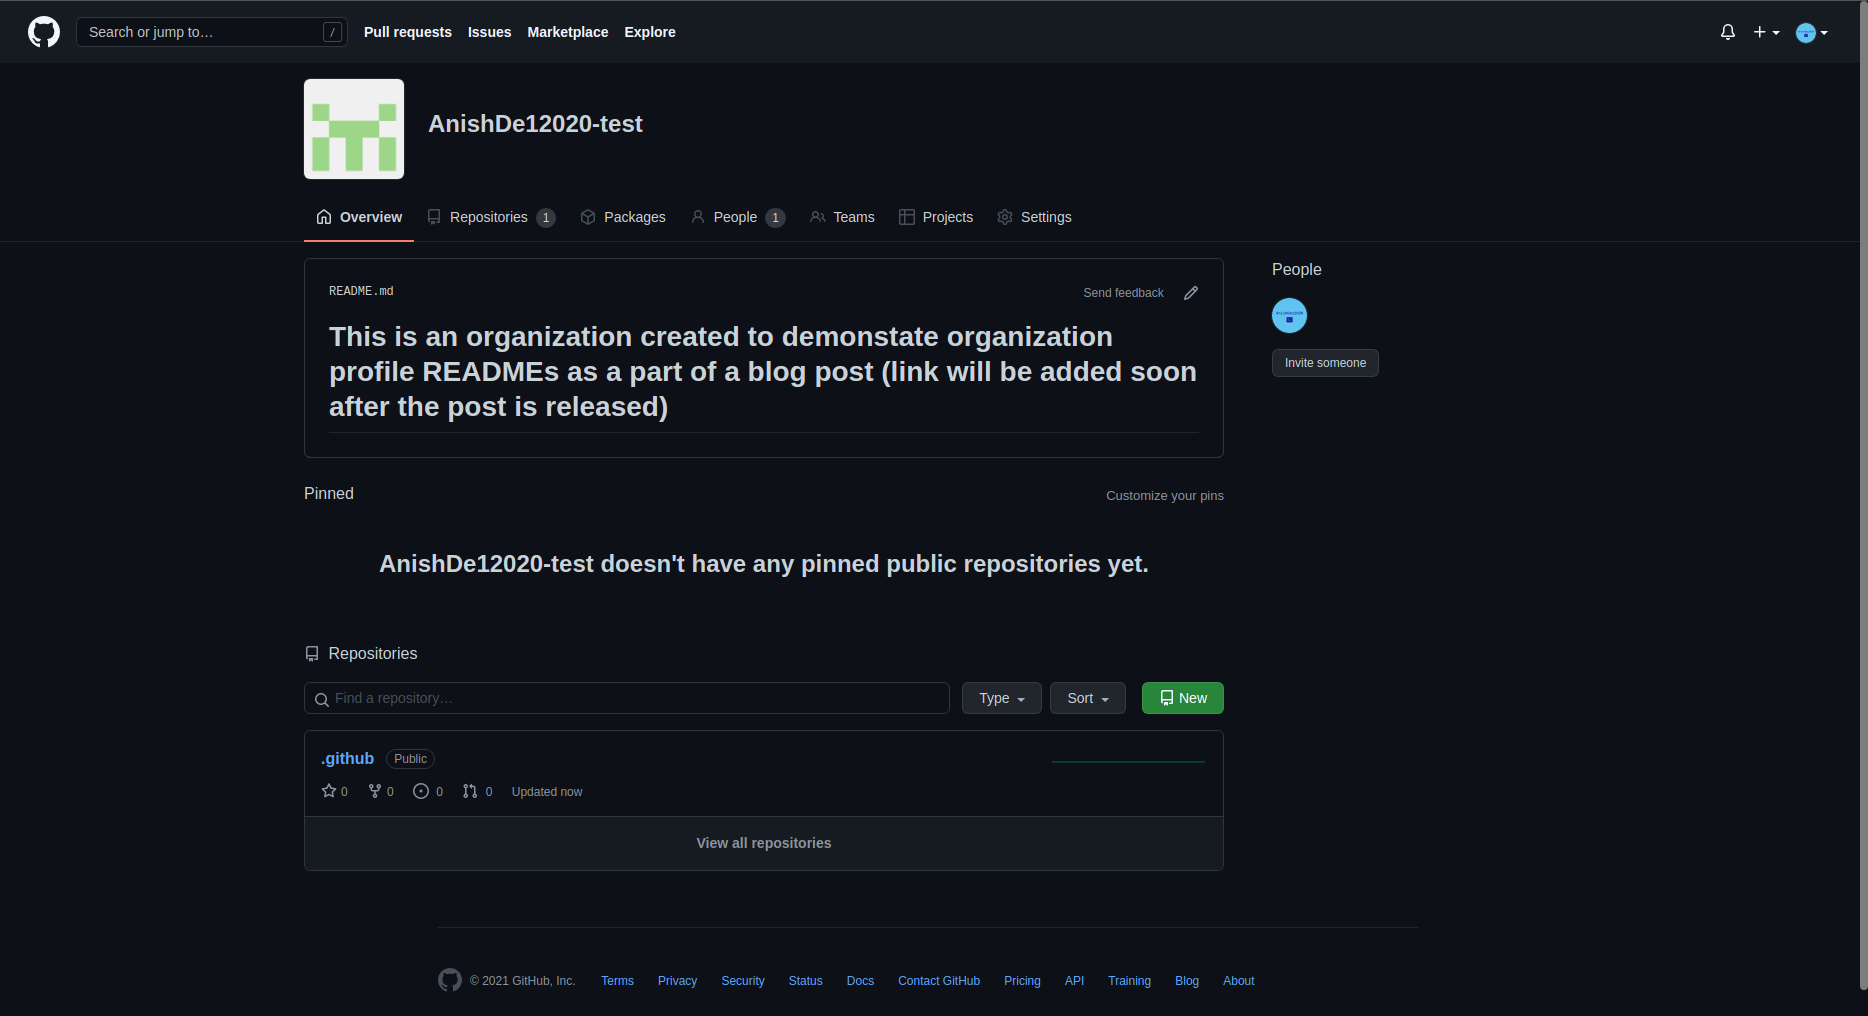This screenshot has width=1868, height=1016.
Task: Open the Security footer link
Action: coord(743,981)
